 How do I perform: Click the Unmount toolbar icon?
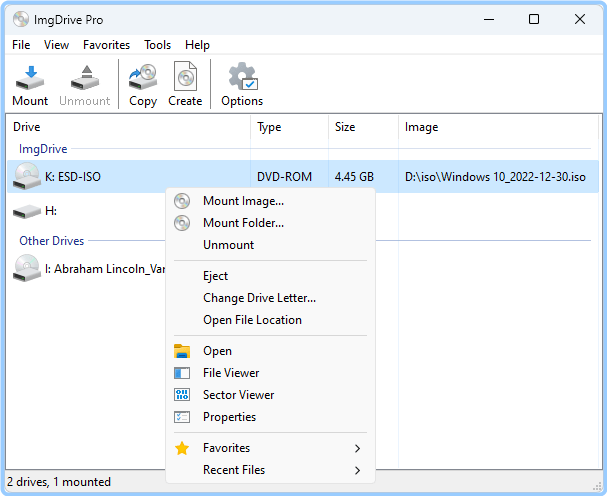pyautogui.click(x=85, y=77)
